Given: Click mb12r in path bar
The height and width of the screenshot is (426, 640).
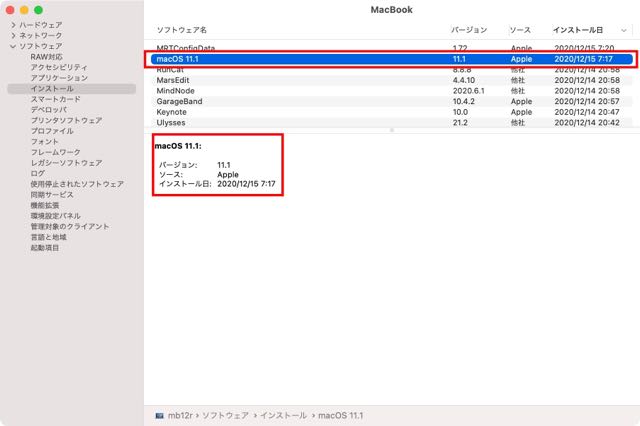Looking at the screenshot, I should pos(180,416).
